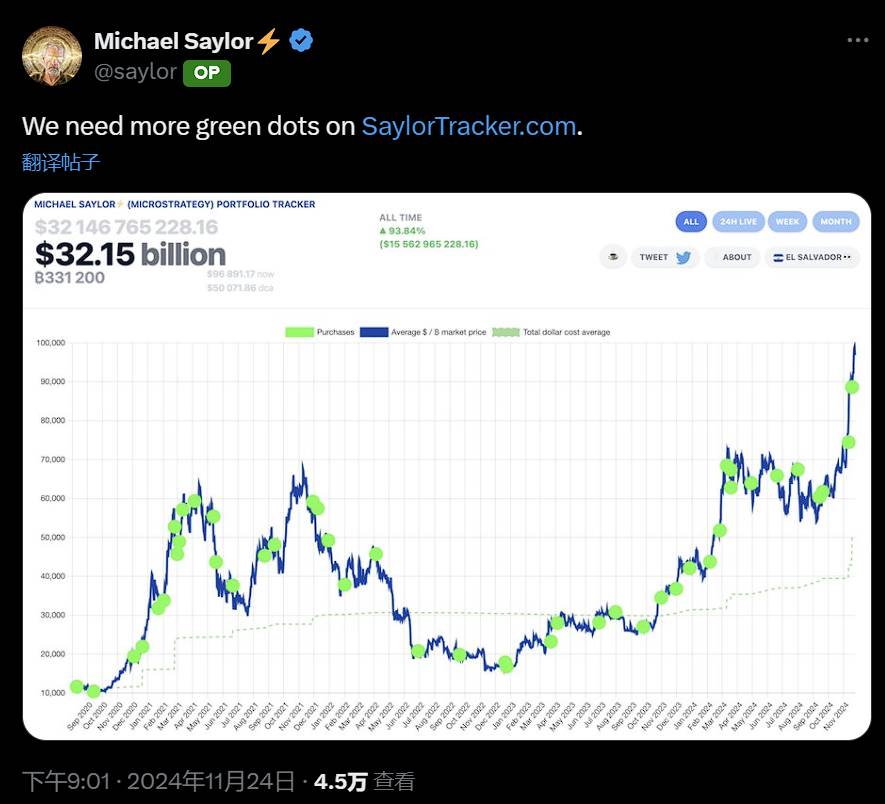Viewport: 885px width, 804px height.
Task: Enable the WEEK time range
Action: pos(787,221)
